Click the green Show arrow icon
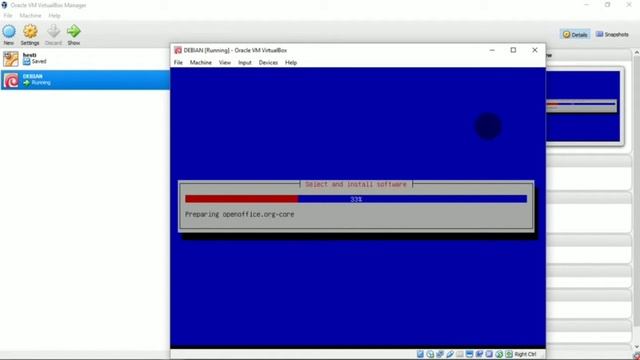Image resolution: width=640 pixels, height=360 pixels. click(74, 31)
